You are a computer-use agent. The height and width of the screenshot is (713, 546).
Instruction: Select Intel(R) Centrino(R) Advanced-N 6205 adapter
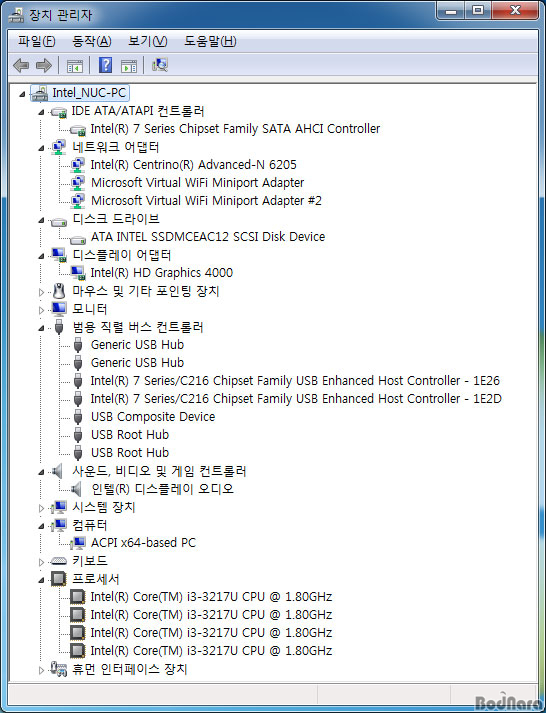[x=193, y=165]
